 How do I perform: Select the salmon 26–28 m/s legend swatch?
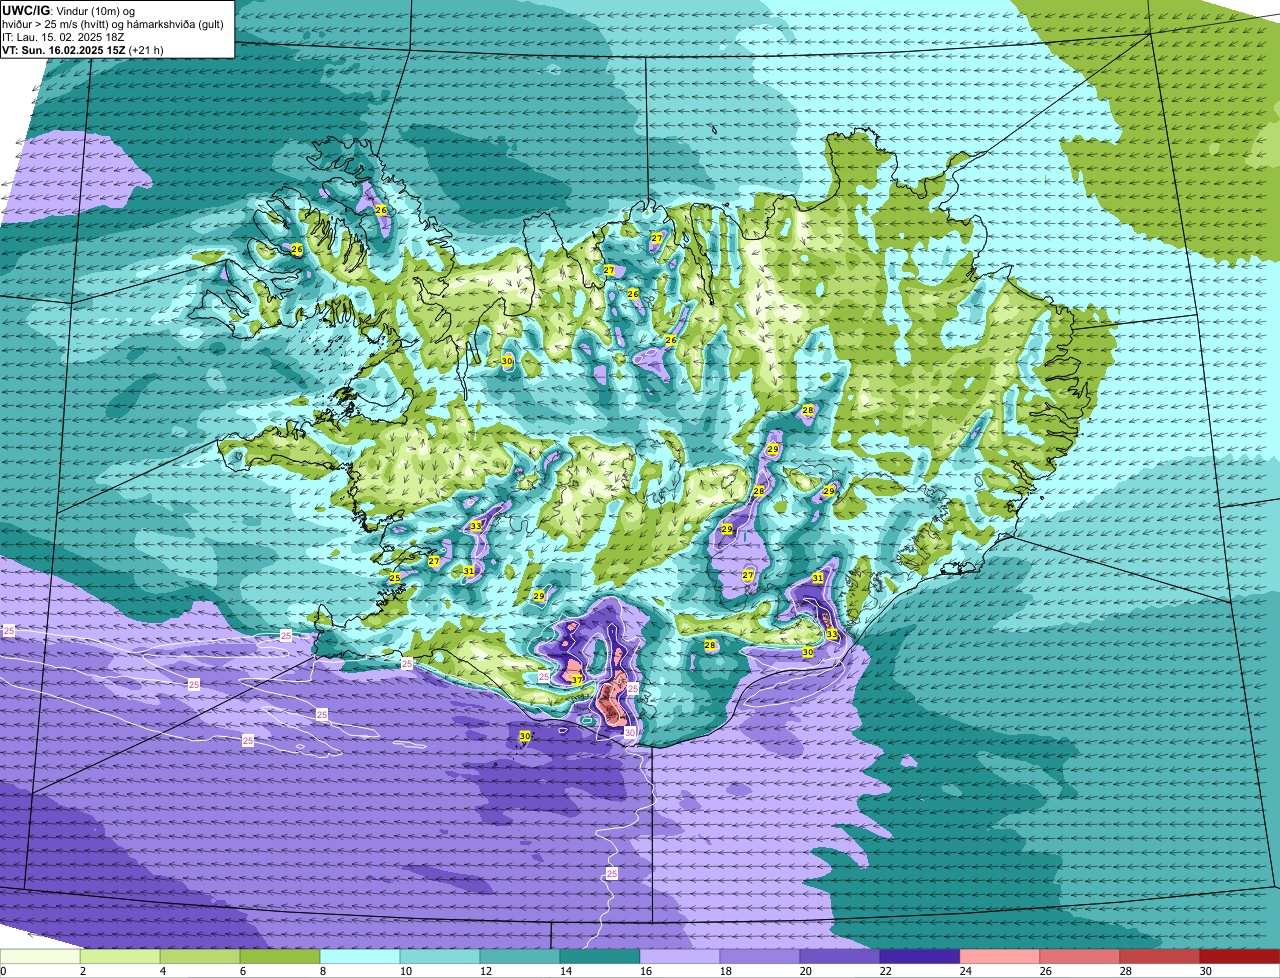pyautogui.click(x=1080, y=956)
